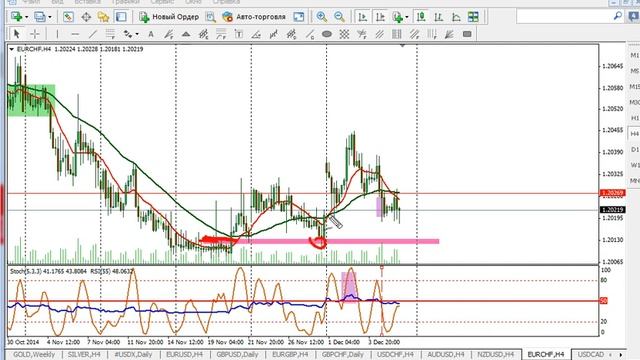Viewport: 640px width, 360px height.
Task: Switch chart to full screen icon
Action: tap(299, 17)
